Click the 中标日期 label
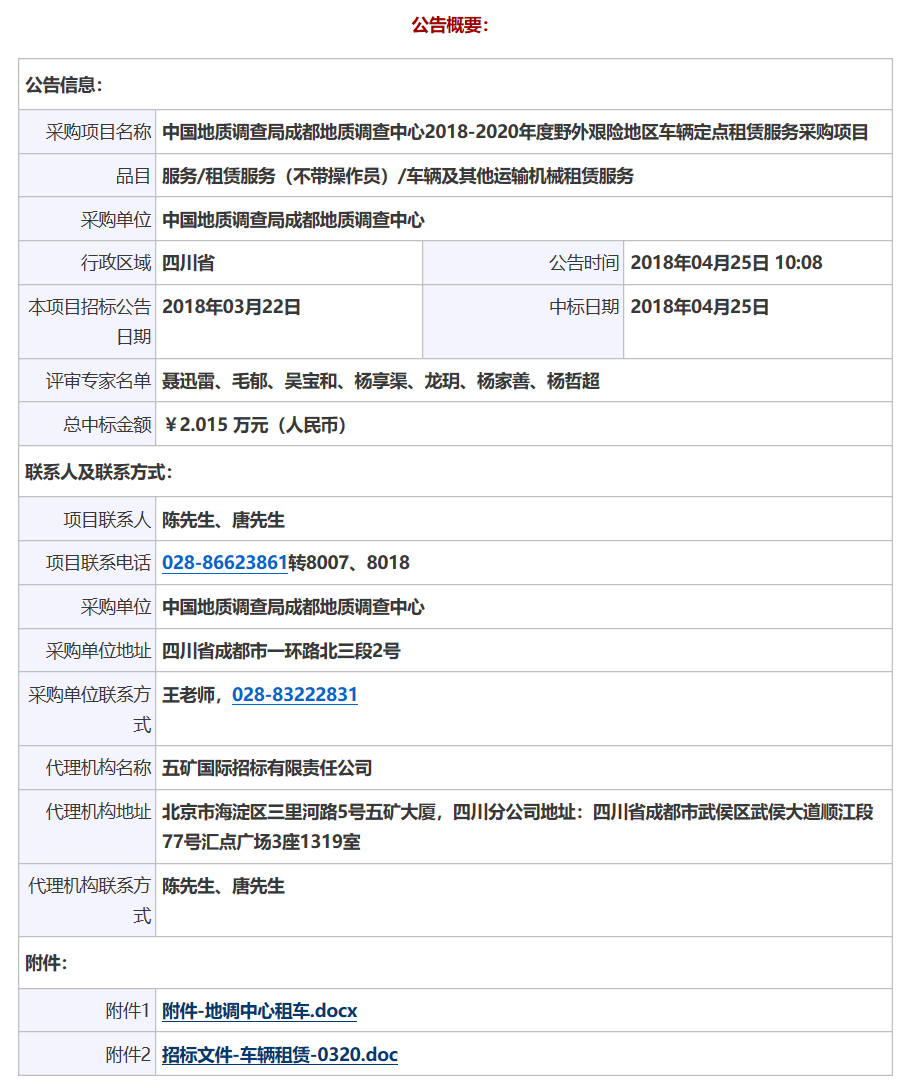This screenshot has height=1089, width=917. tap(584, 307)
